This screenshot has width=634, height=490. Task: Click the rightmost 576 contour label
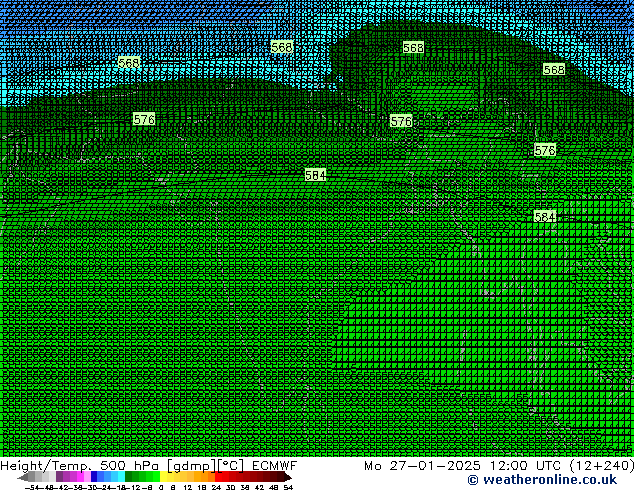tap(545, 150)
